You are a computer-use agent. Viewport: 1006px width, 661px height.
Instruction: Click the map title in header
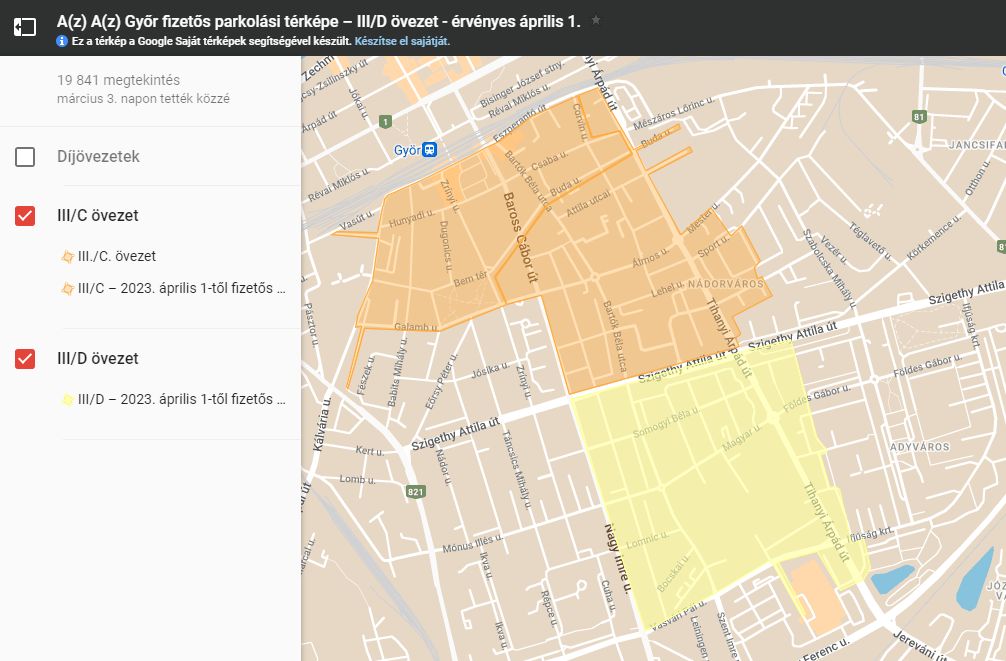(318, 21)
